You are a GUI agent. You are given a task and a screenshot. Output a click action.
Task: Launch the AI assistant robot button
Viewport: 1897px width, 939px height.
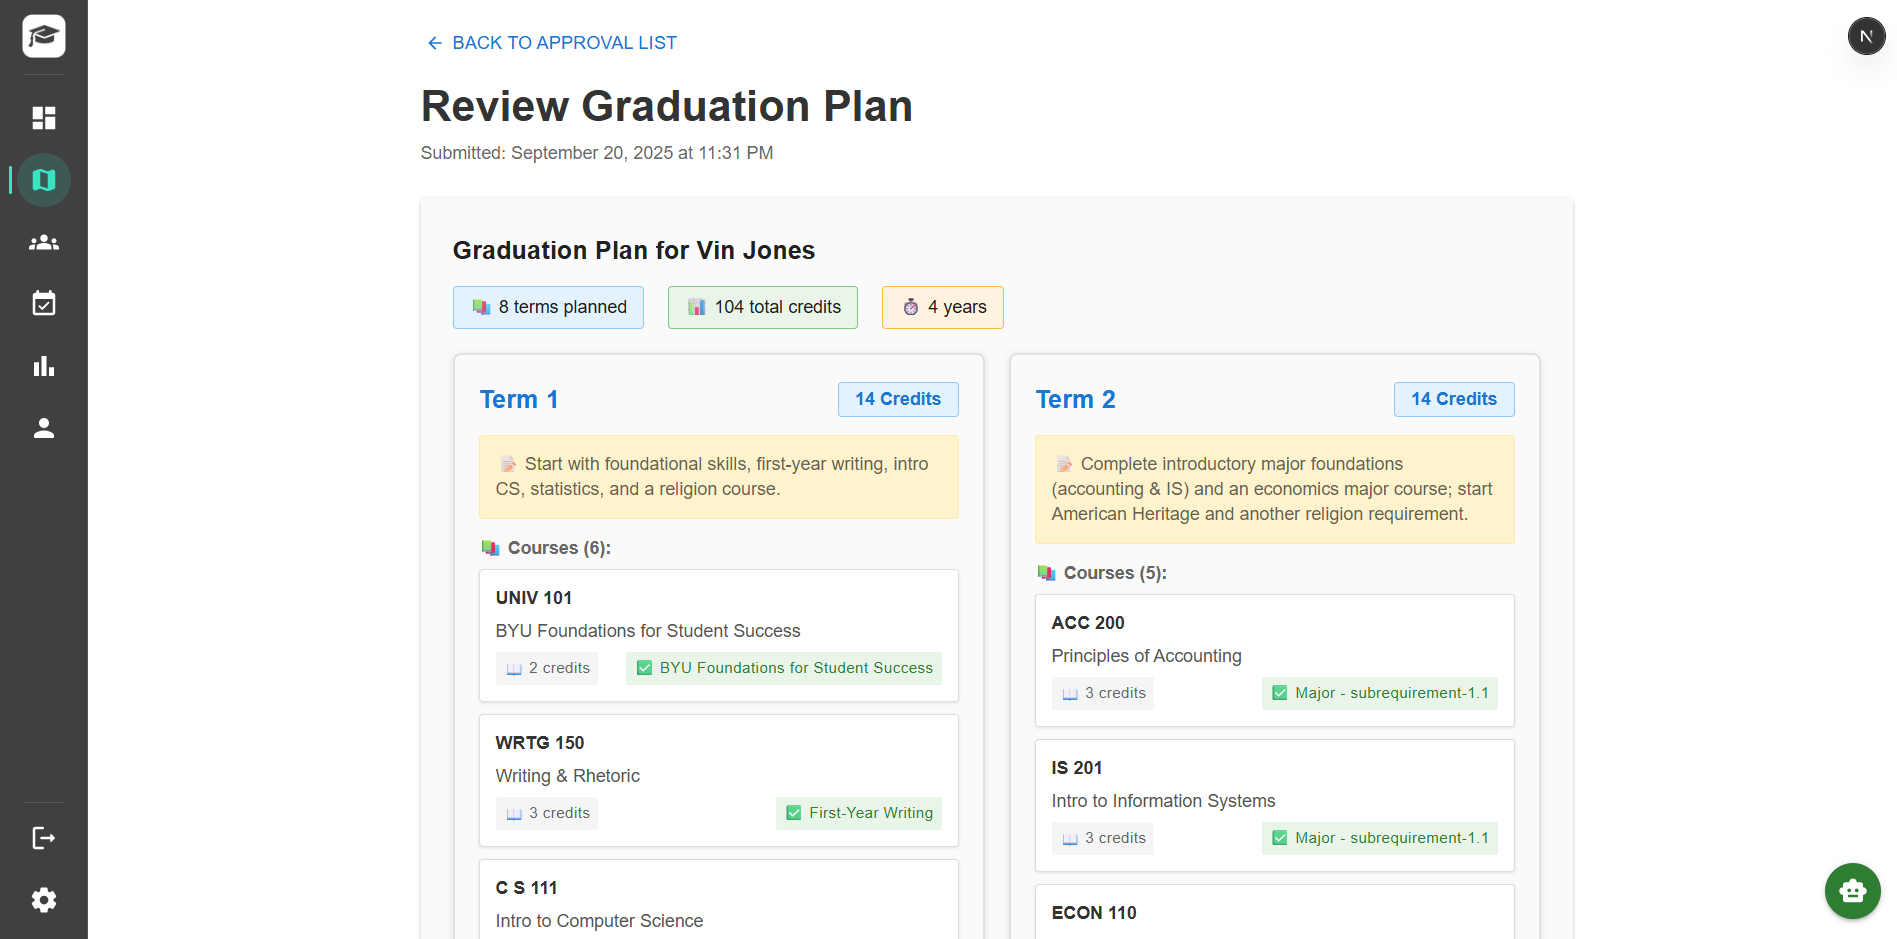pos(1852,891)
